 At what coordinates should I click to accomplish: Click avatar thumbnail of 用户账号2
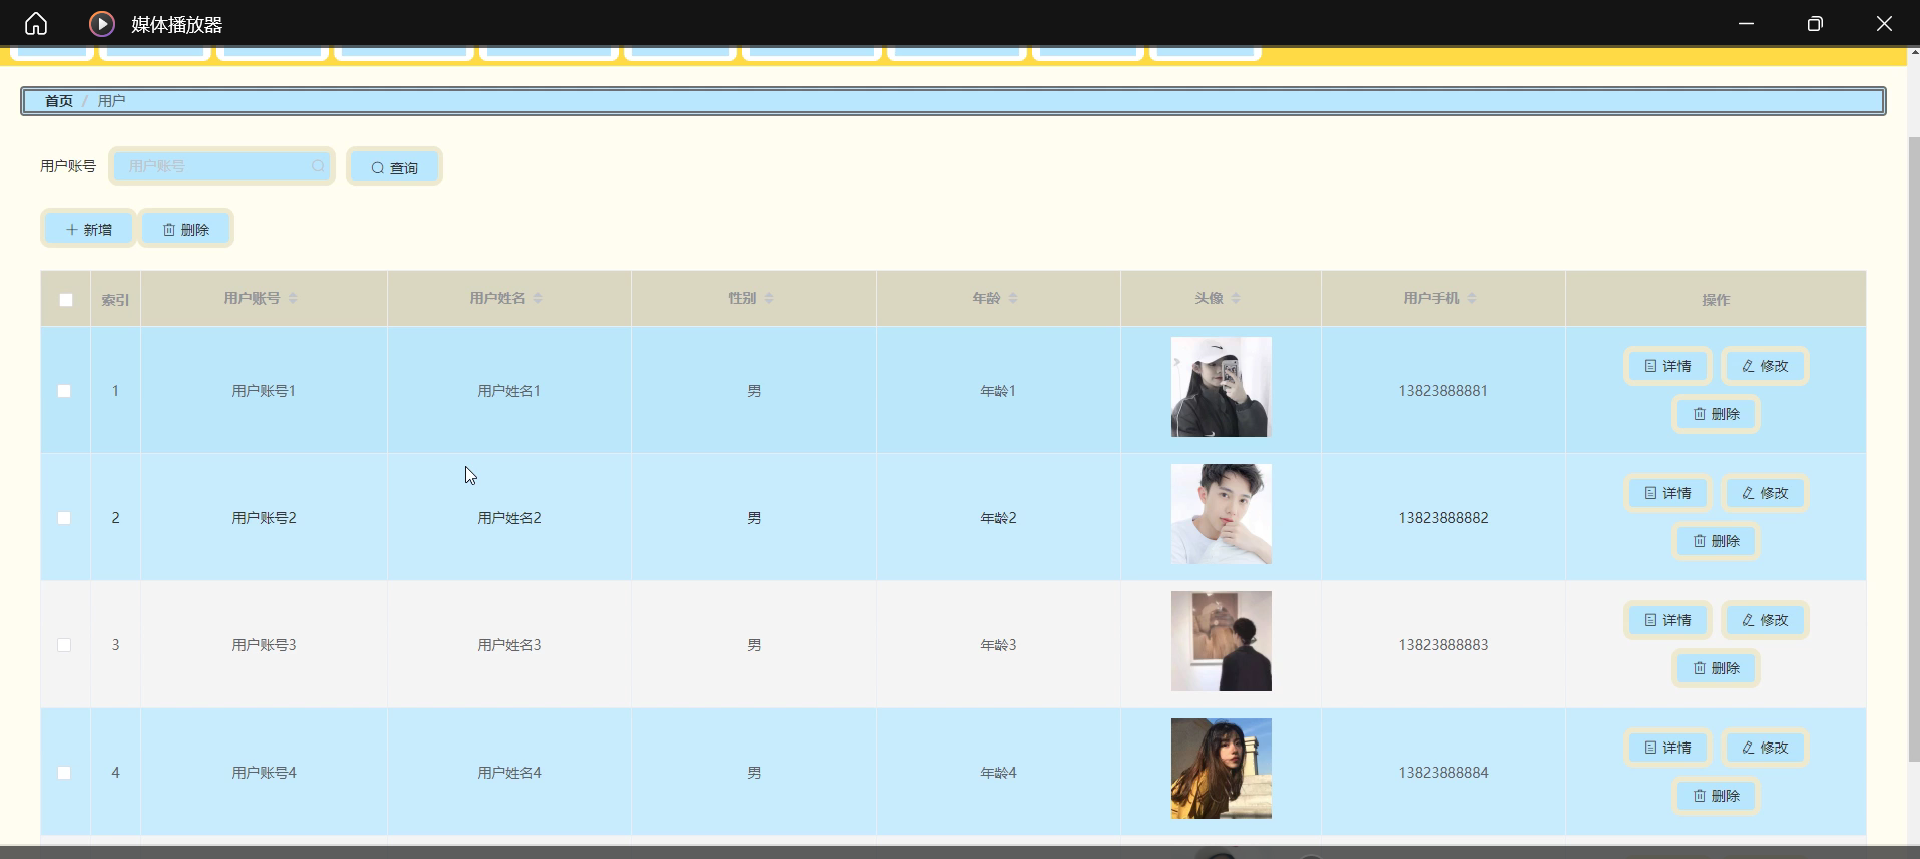coord(1221,514)
